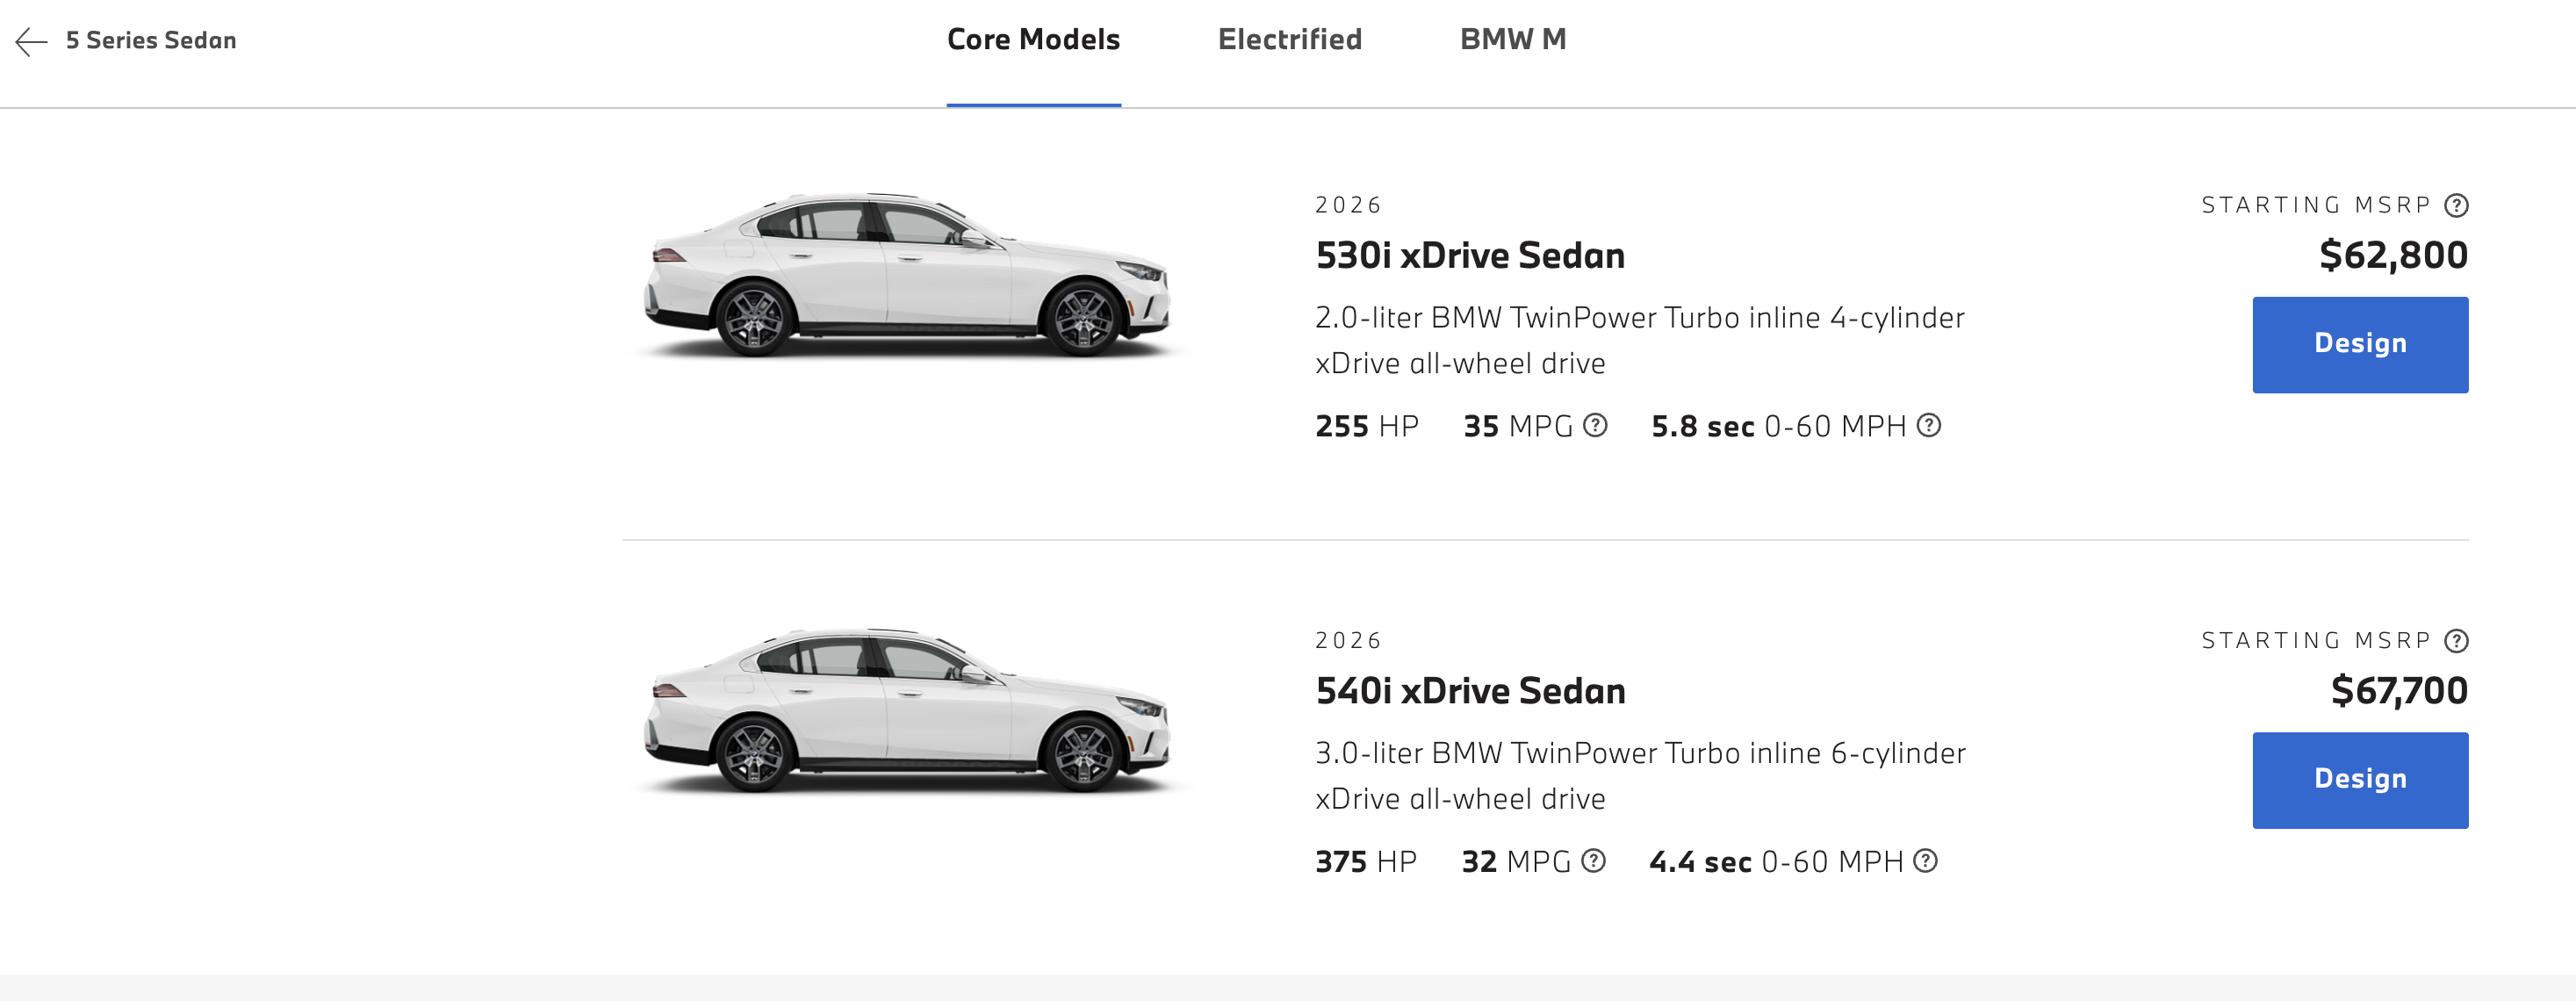Click the 540i xDrive Sedan car image
The height and width of the screenshot is (1001, 2576).
(x=908, y=711)
